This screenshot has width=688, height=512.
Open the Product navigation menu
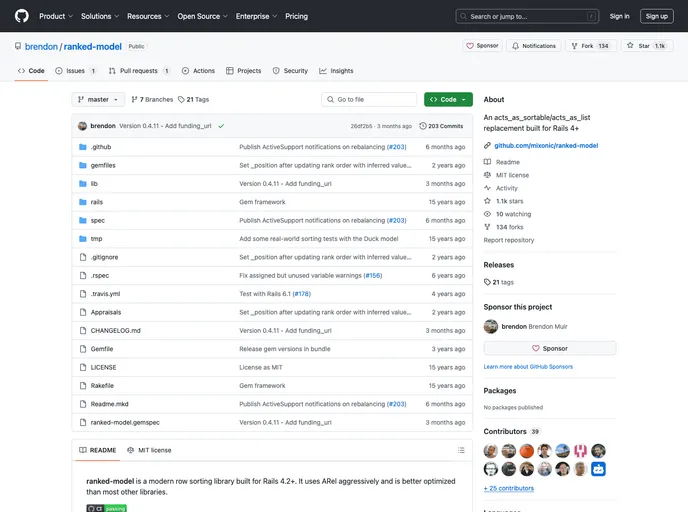(x=54, y=16)
